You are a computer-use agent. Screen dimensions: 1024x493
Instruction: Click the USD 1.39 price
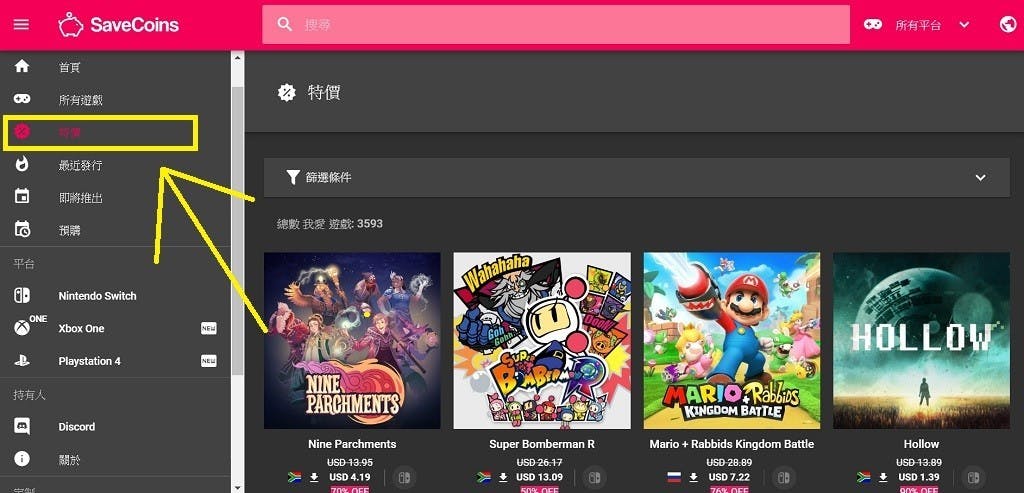(919, 477)
